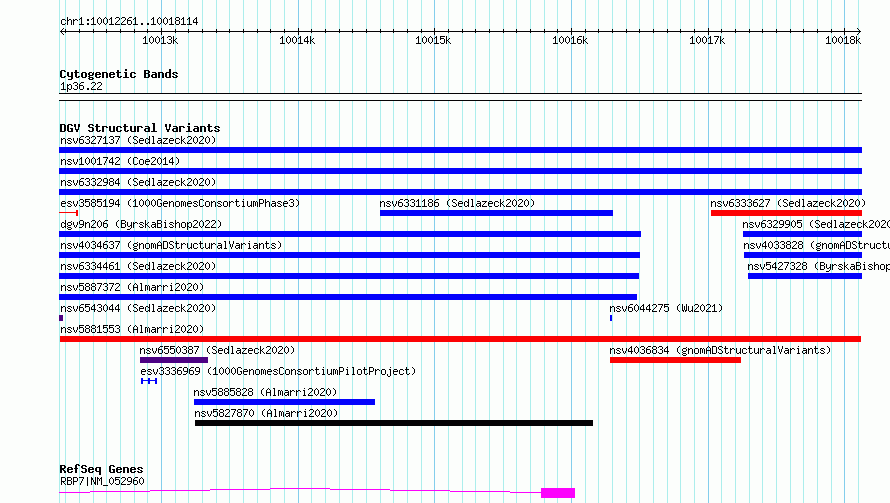Select variant label nsv1001742 (Coe2014)
This screenshot has width=890, height=503.
point(120,161)
